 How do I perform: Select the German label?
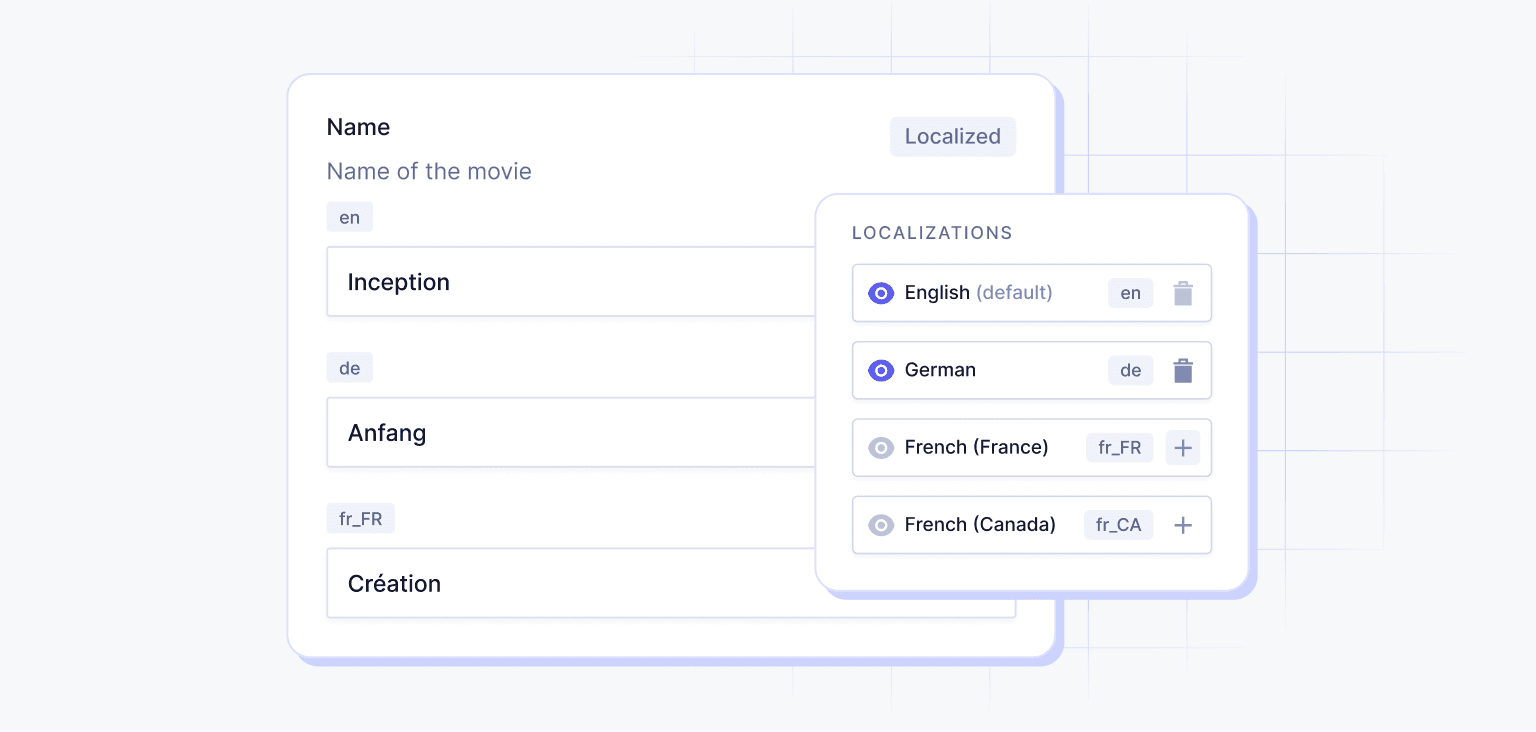coord(940,370)
